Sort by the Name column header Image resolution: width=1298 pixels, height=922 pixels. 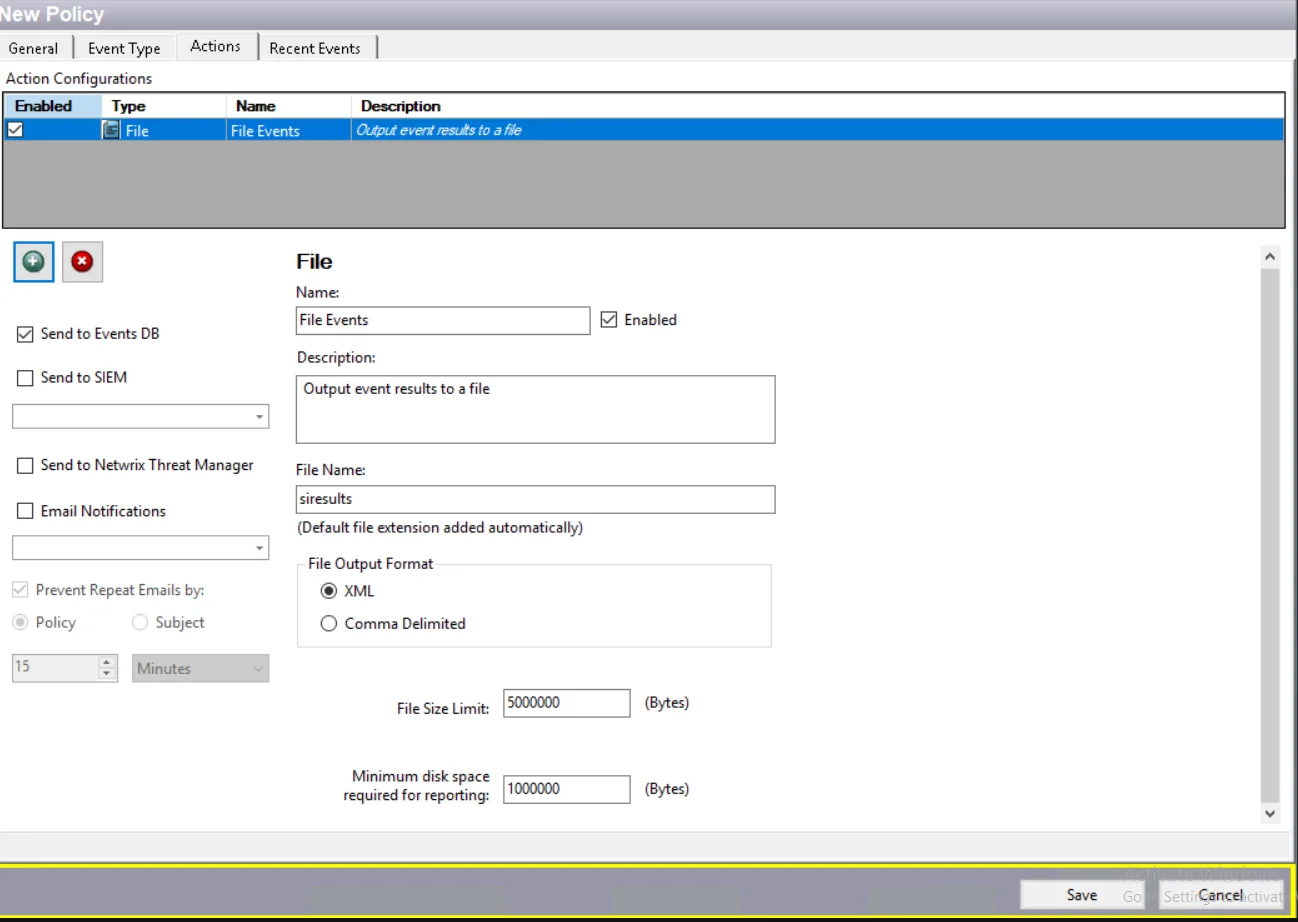[289, 106]
